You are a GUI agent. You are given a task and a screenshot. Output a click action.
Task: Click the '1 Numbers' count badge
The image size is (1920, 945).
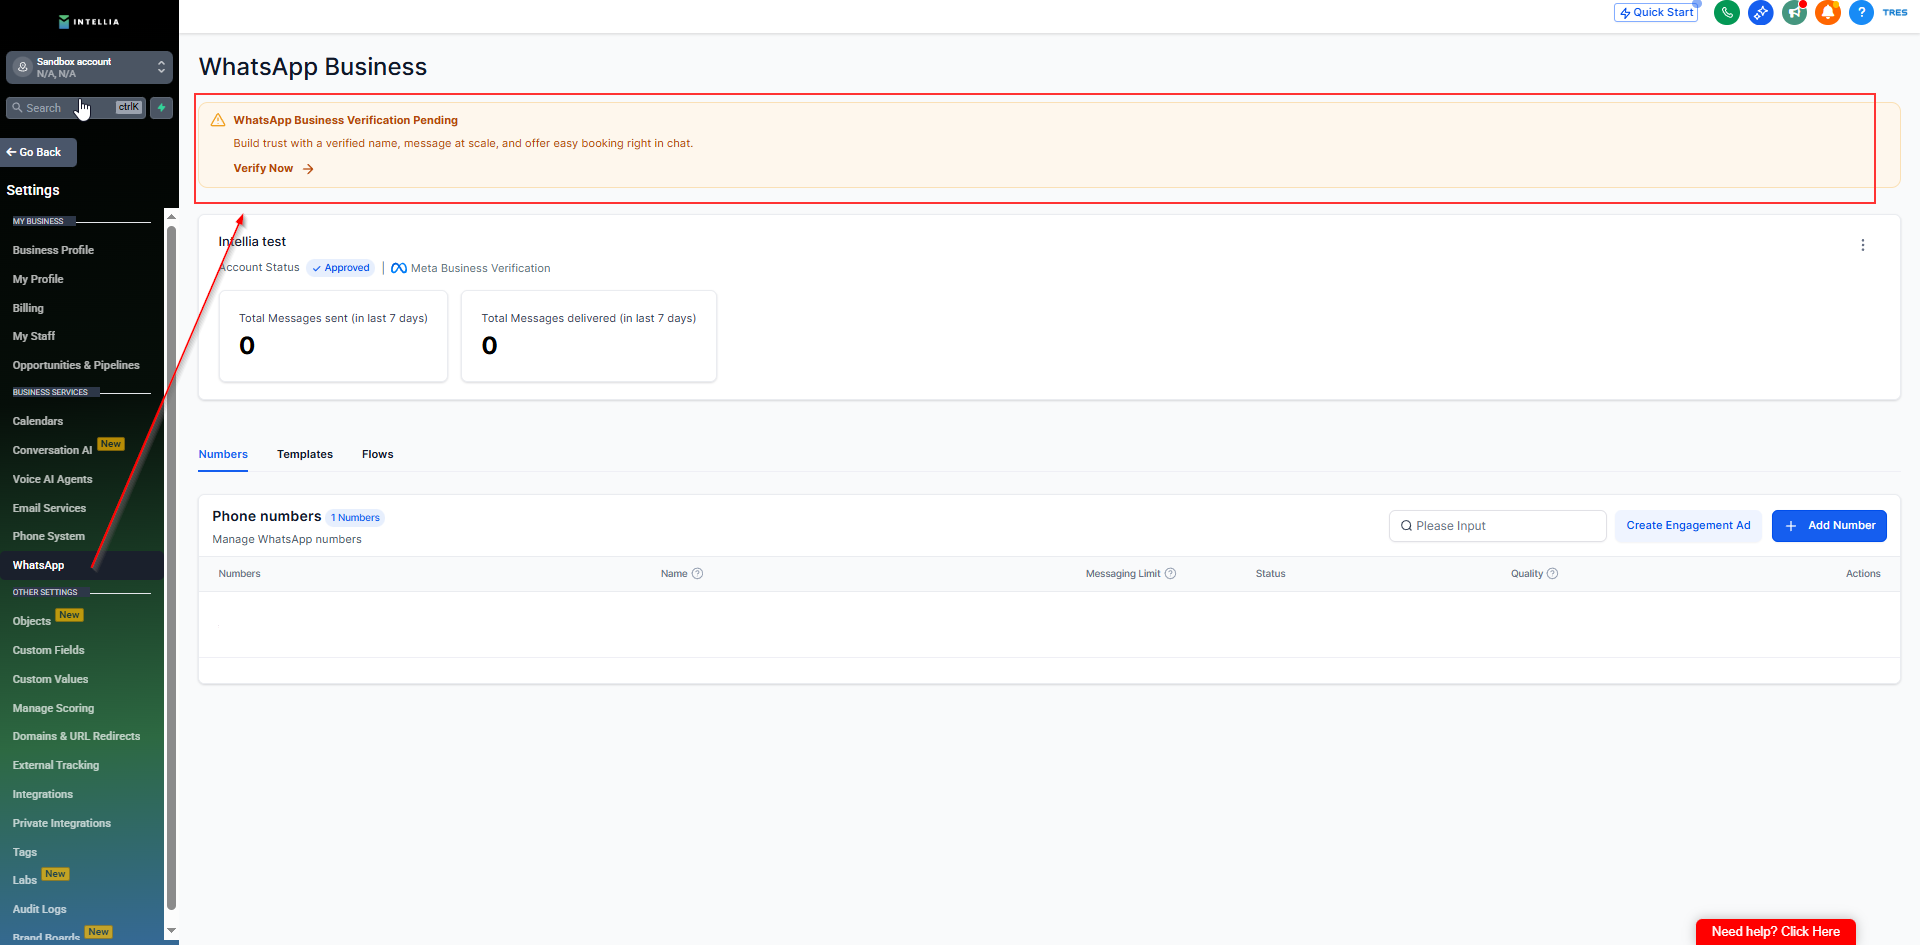click(x=355, y=518)
